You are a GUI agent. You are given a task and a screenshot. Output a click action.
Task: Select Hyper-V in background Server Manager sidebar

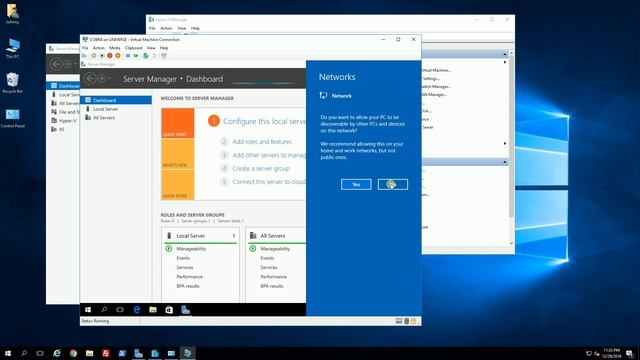(67, 121)
